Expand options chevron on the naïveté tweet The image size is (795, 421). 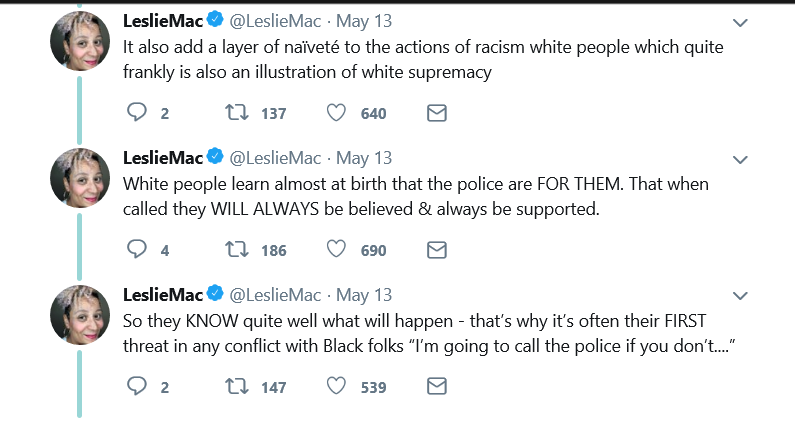coord(740,22)
